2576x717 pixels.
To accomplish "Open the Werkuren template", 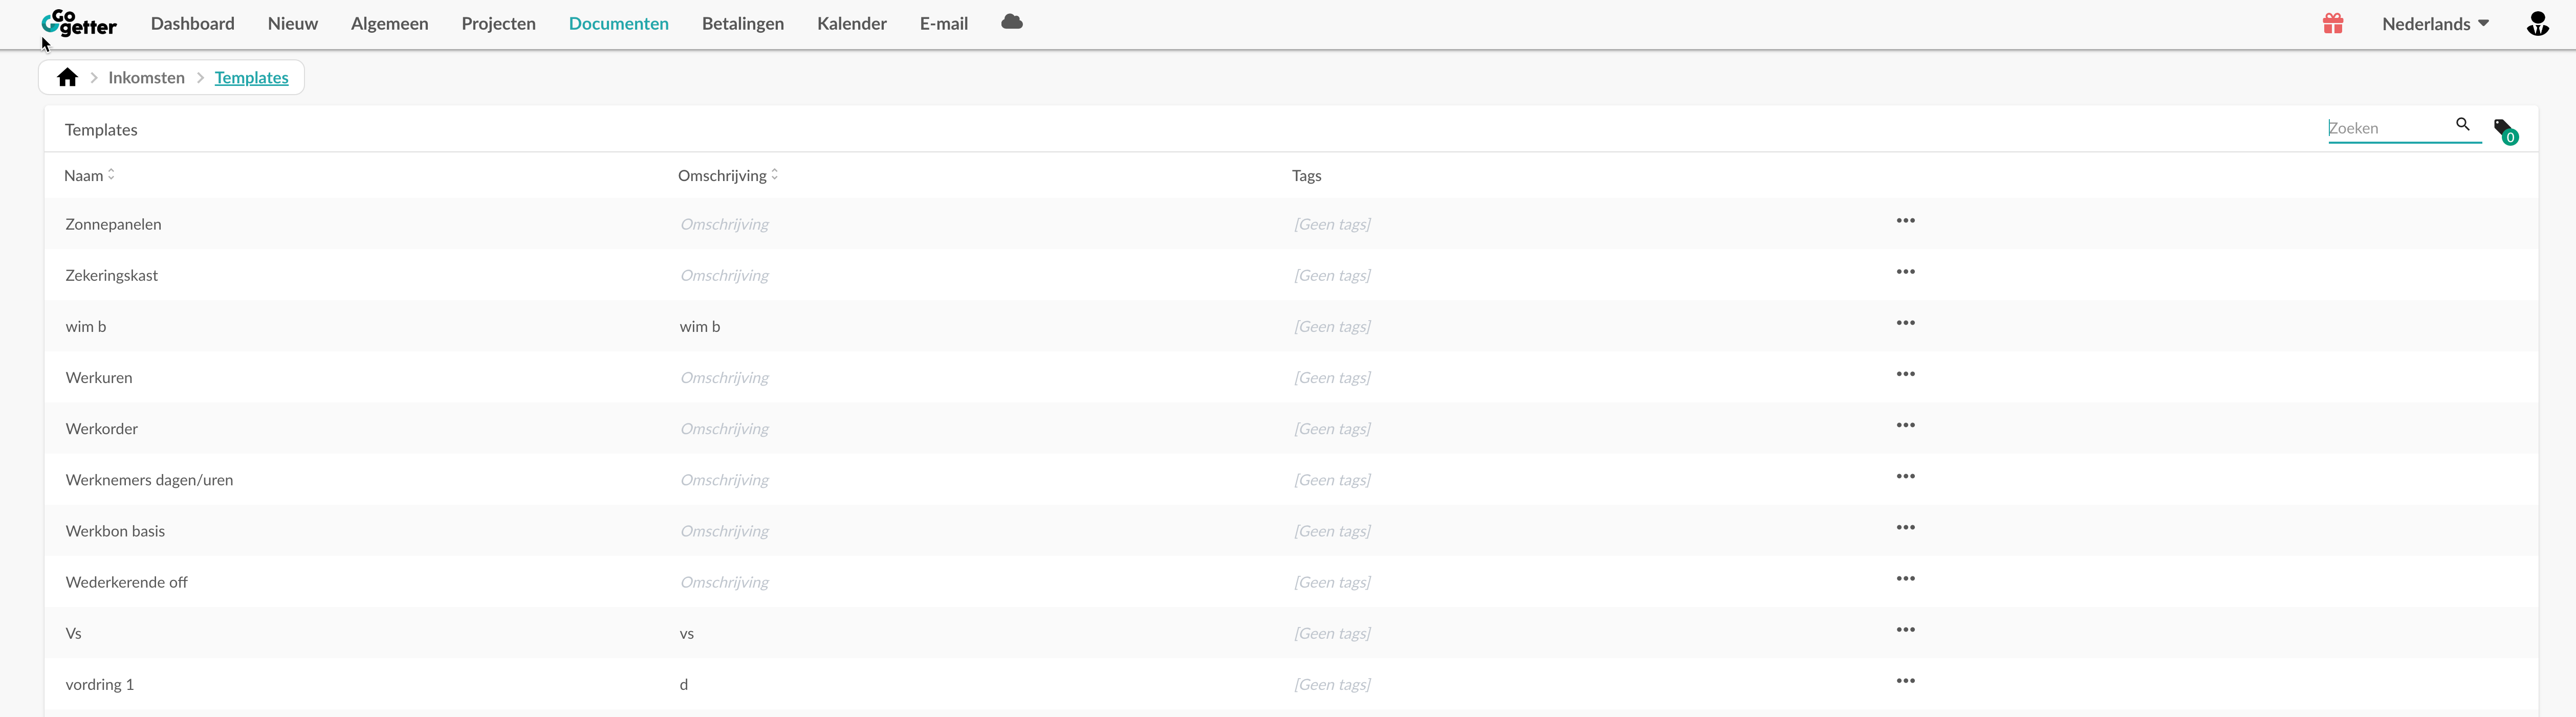I will (99, 377).
